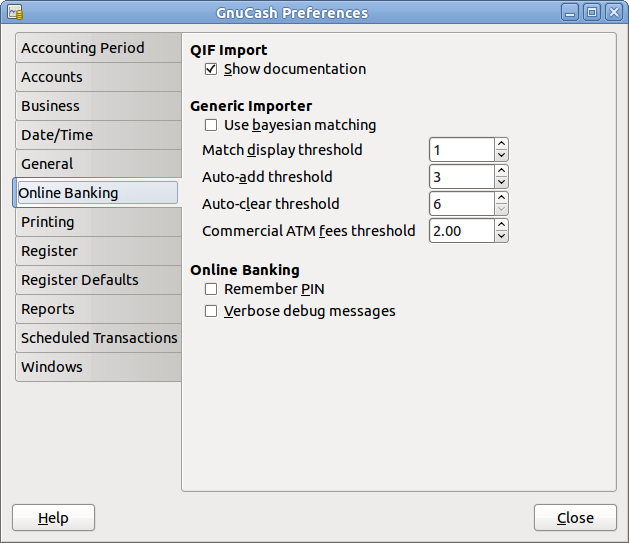Select the Online Banking tab

click(97, 193)
